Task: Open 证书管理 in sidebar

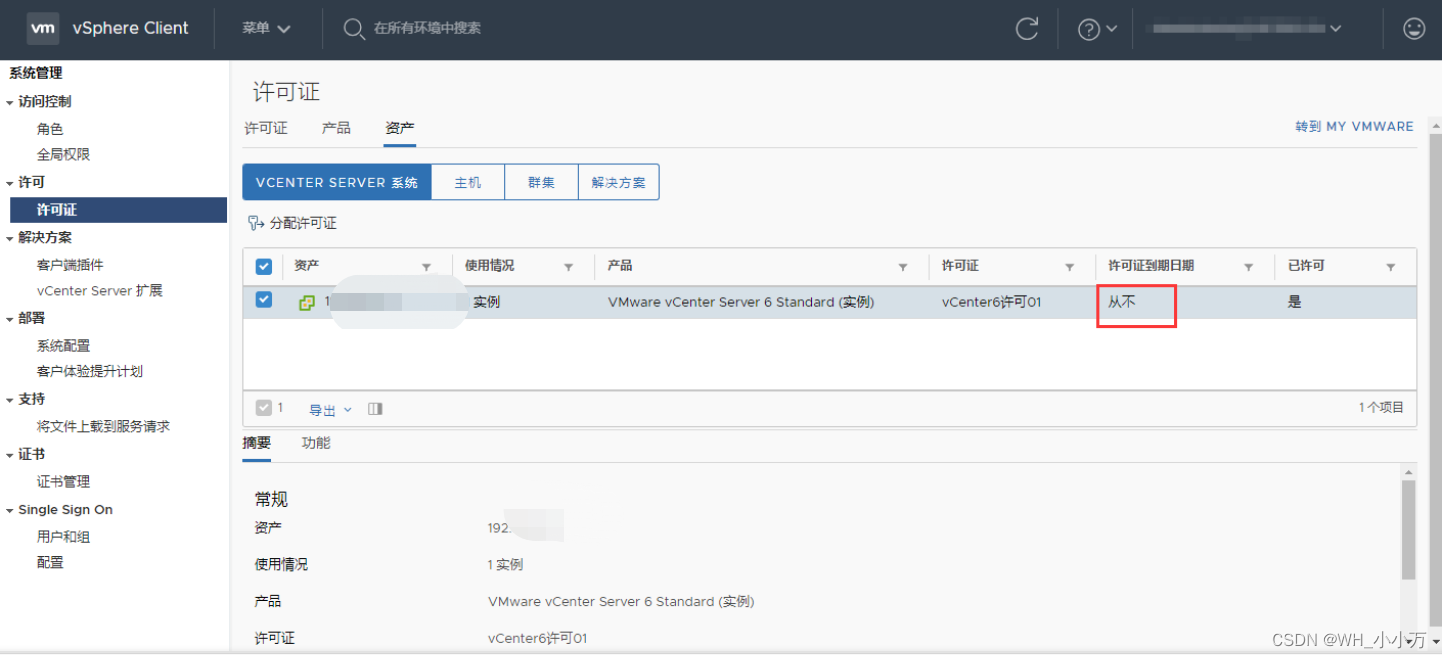Action: pyautogui.click(x=63, y=481)
